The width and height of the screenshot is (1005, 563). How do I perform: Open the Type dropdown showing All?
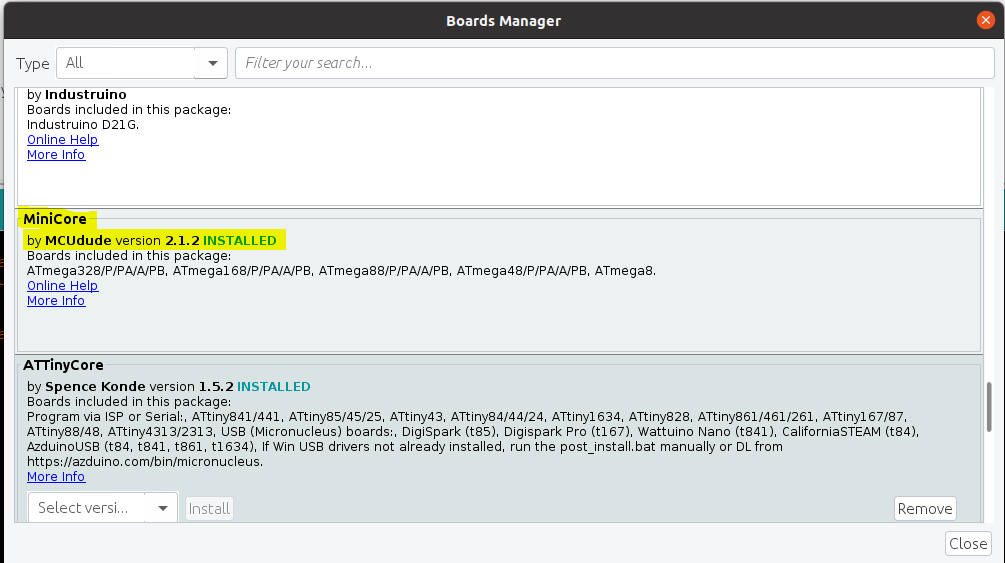point(142,63)
